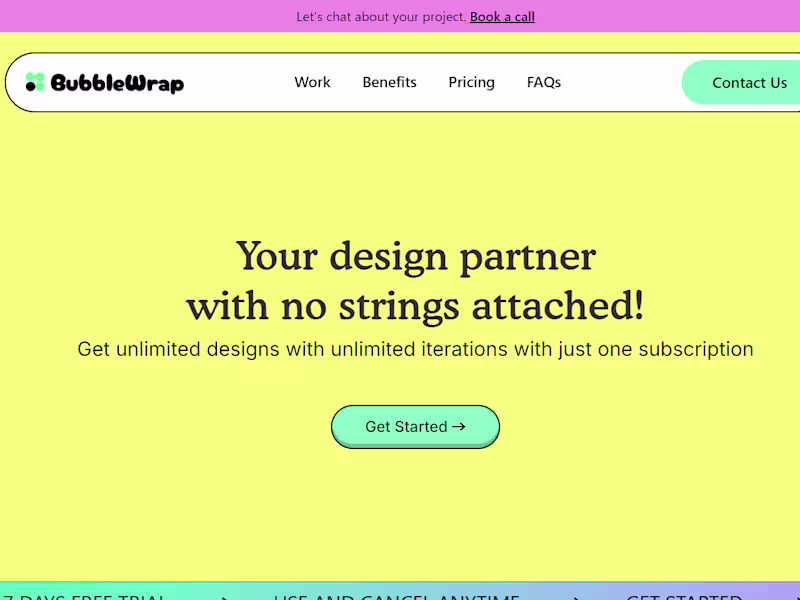Click the "with no strings attached!" line
Viewport: 800px width, 600px height.
[415, 307]
